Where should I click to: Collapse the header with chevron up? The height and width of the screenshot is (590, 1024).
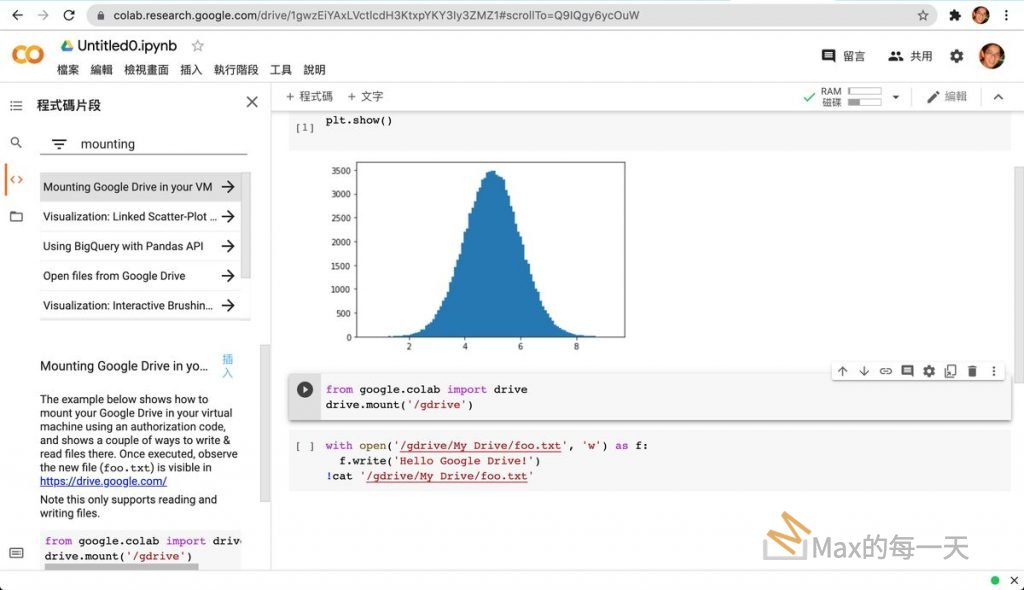pyautogui.click(x=997, y=97)
